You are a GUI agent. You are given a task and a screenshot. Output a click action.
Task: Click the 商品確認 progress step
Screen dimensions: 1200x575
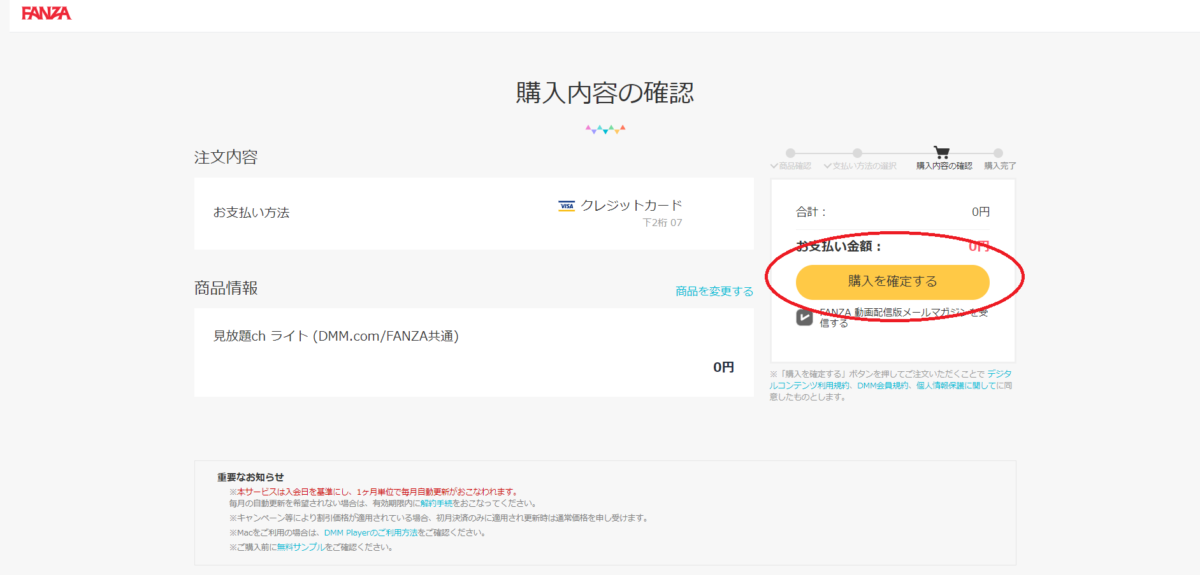790,159
